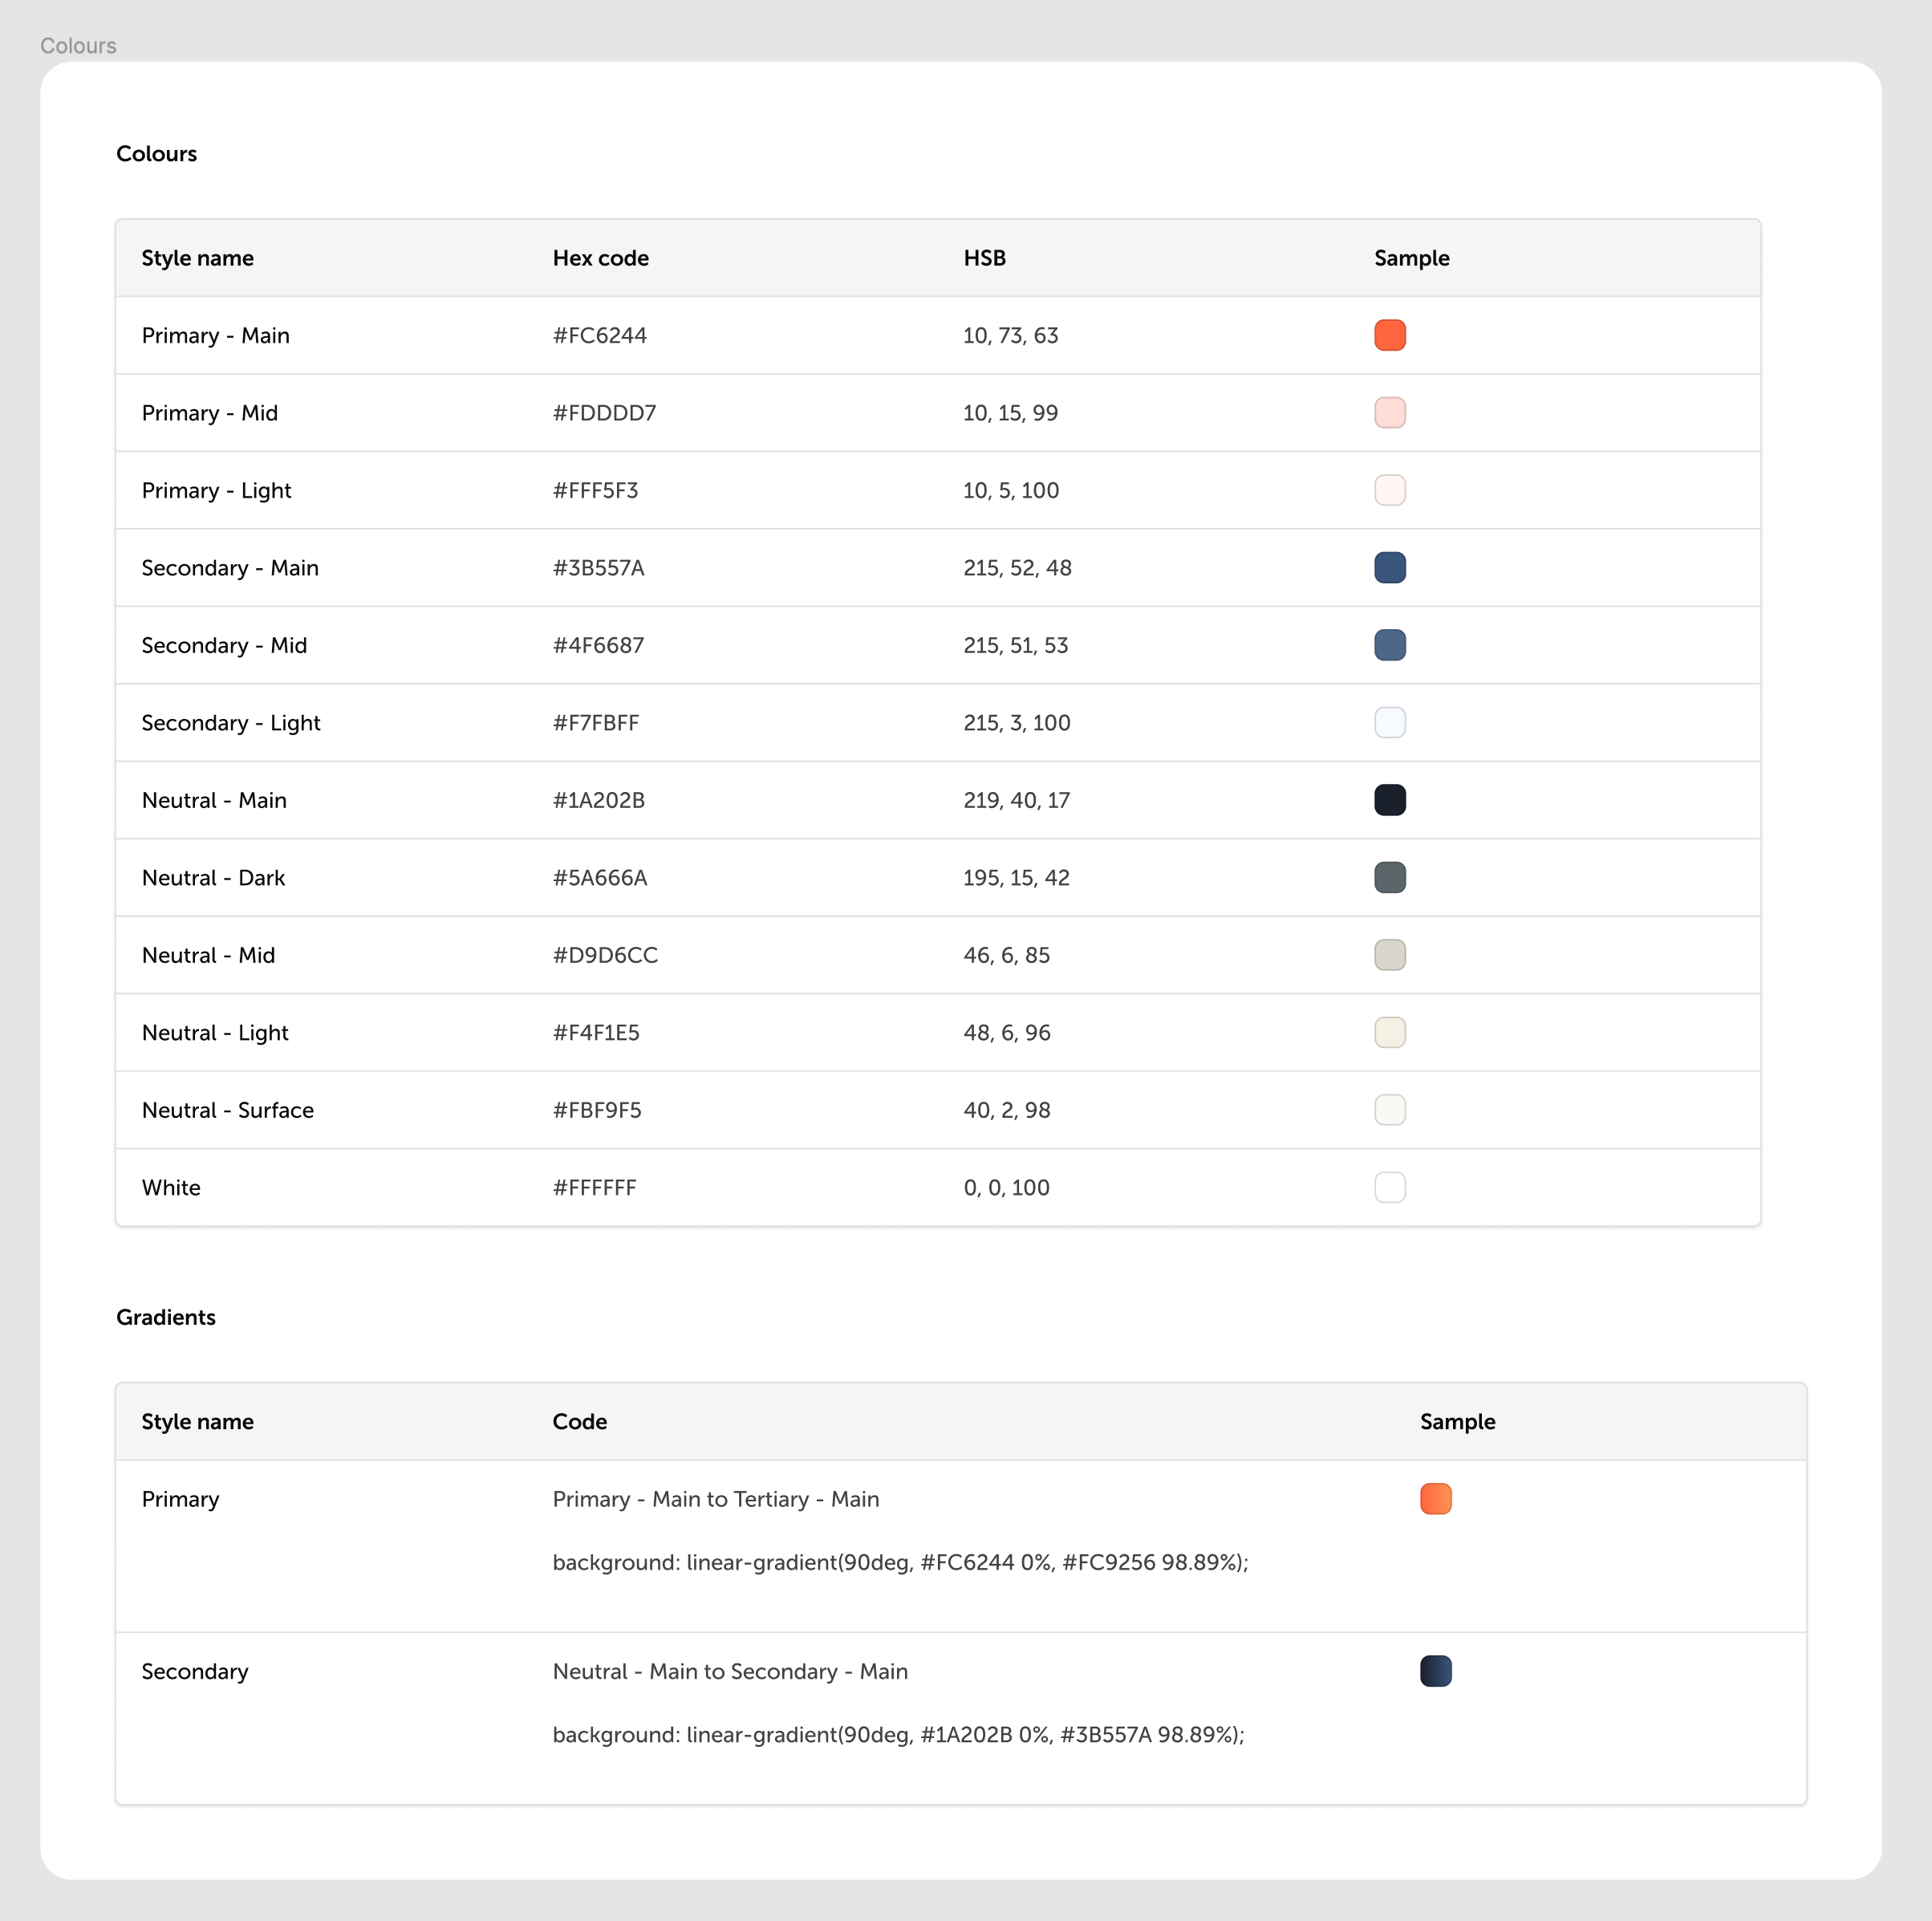The height and width of the screenshot is (1921, 1932).
Task: Select the White color sample swatch
Action: coord(1389,1187)
